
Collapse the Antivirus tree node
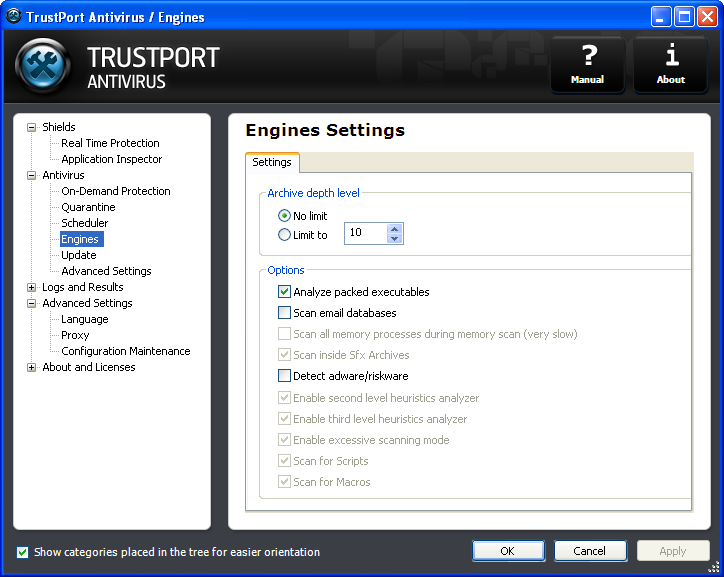tap(31, 175)
